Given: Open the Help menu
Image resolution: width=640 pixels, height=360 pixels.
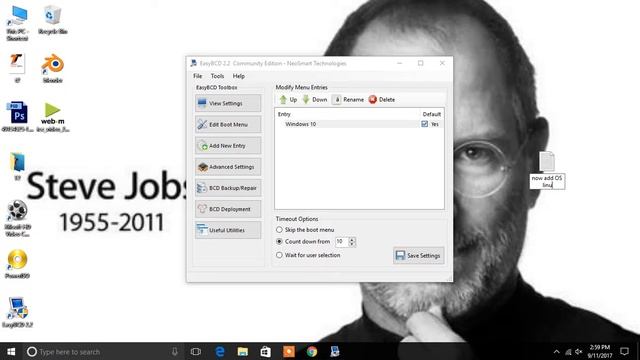Looking at the screenshot, I should 238,76.
